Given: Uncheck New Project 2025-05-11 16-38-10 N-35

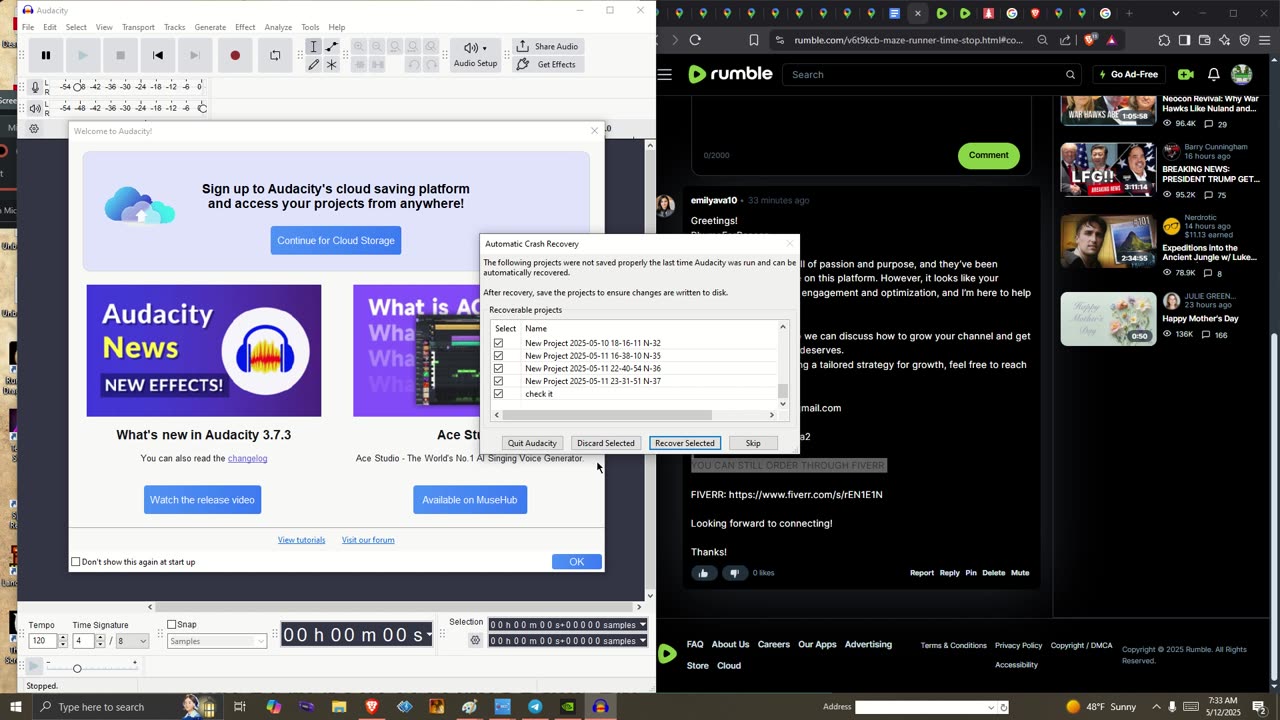Looking at the screenshot, I should pyautogui.click(x=498, y=356).
